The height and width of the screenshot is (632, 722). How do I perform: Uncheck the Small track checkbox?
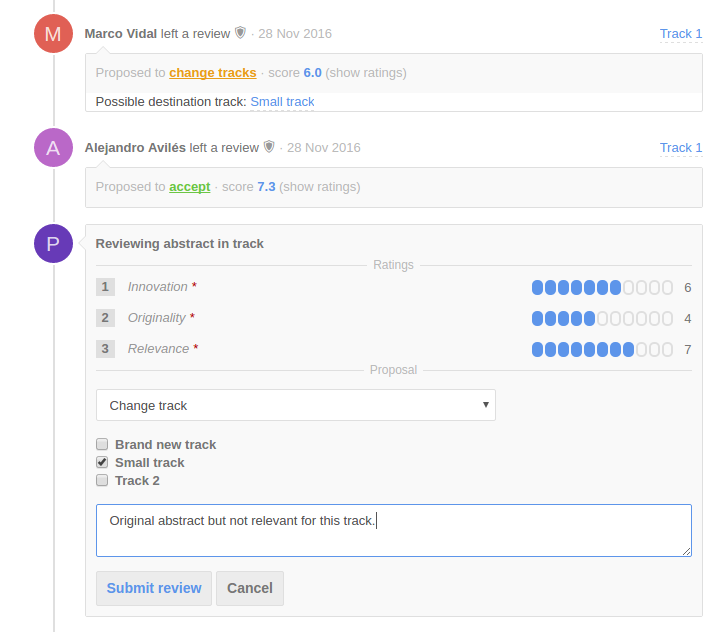[x=102, y=462]
